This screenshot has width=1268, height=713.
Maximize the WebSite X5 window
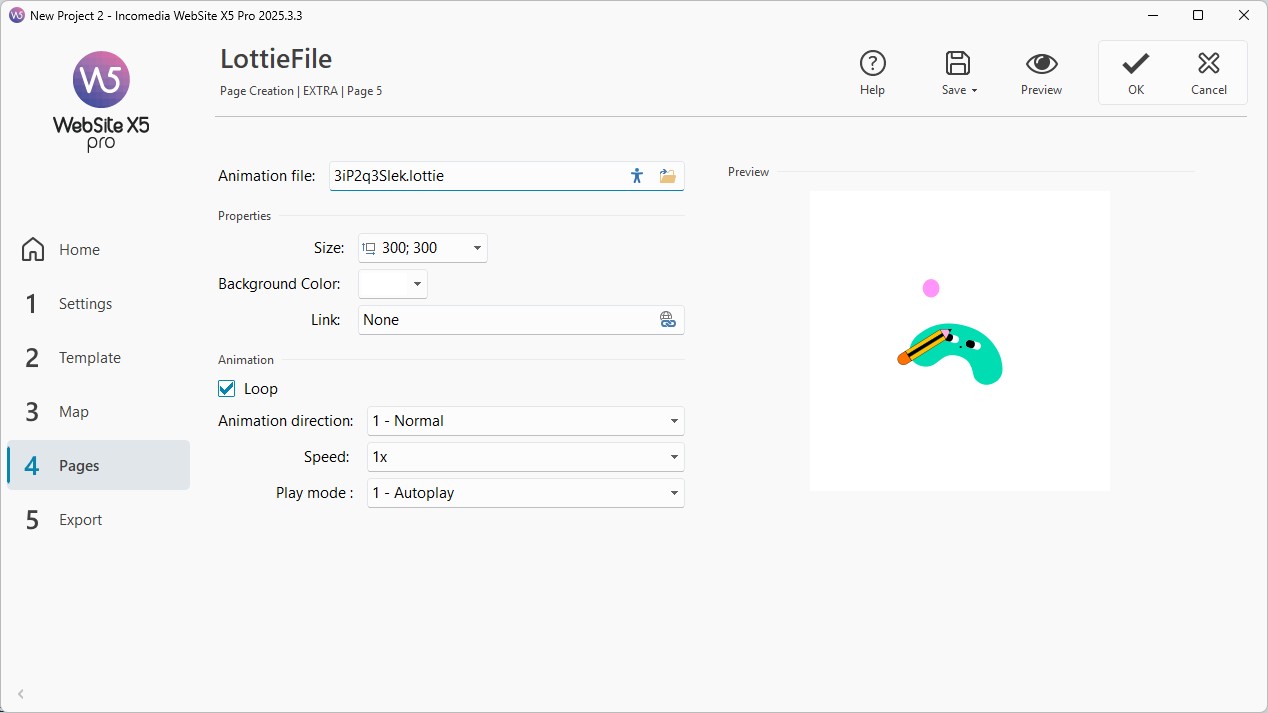1198,16
